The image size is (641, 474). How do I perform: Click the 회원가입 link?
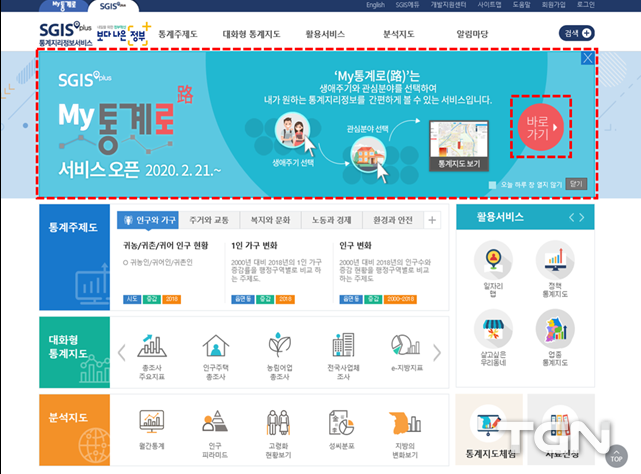(554, 5)
